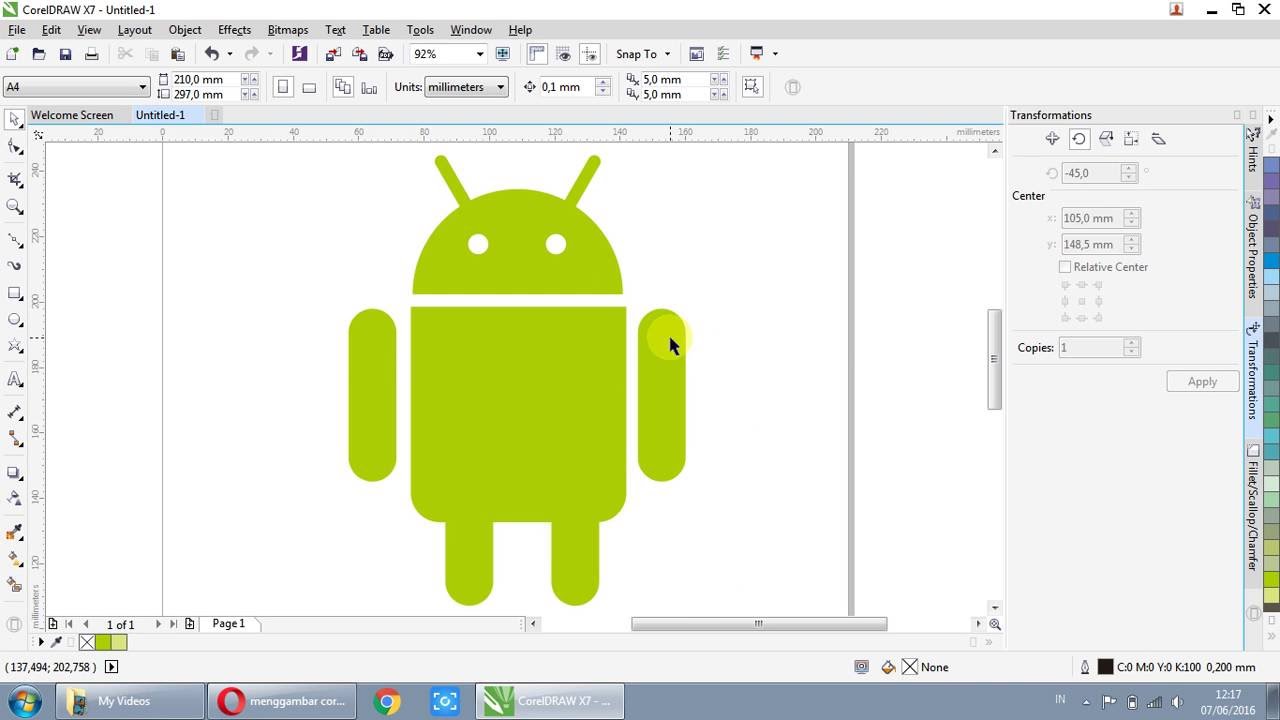Expand the undo history arrow

click(x=229, y=54)
